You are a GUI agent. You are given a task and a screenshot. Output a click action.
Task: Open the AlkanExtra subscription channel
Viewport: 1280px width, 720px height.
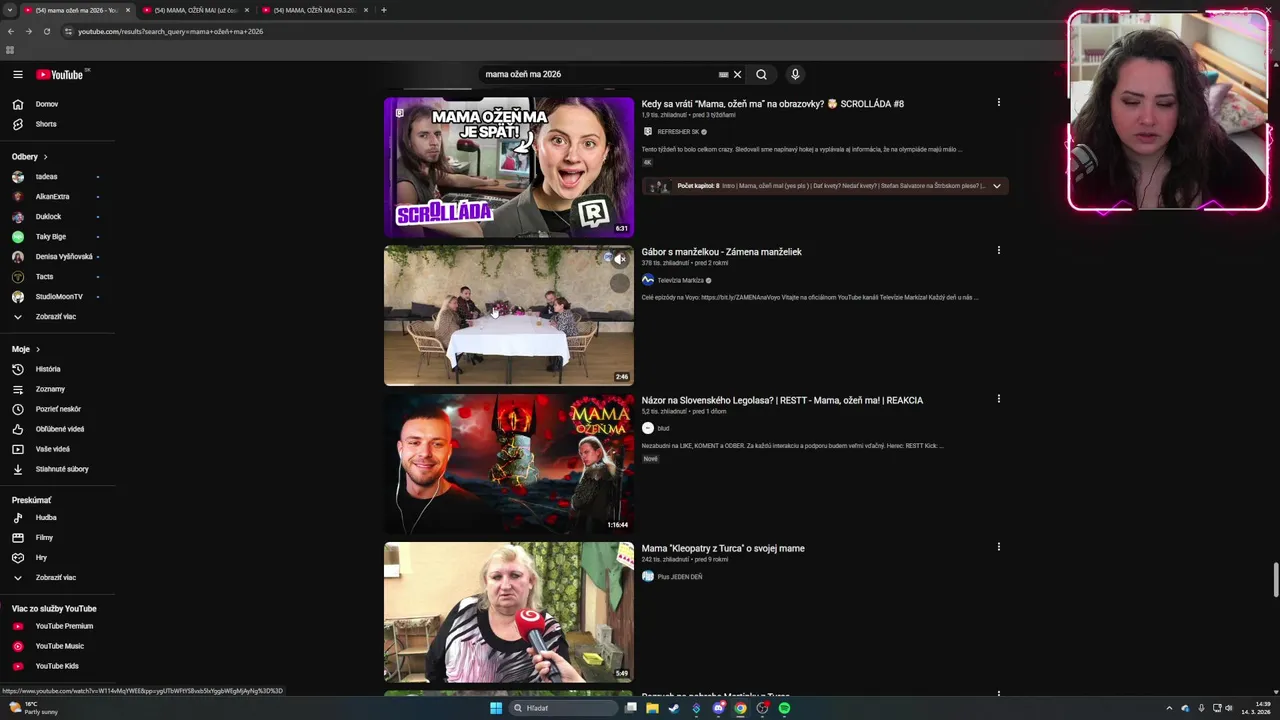coord(52,197)
